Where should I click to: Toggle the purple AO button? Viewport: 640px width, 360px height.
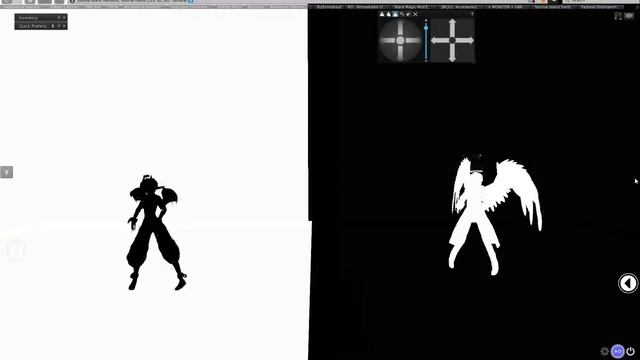[618, 351]
